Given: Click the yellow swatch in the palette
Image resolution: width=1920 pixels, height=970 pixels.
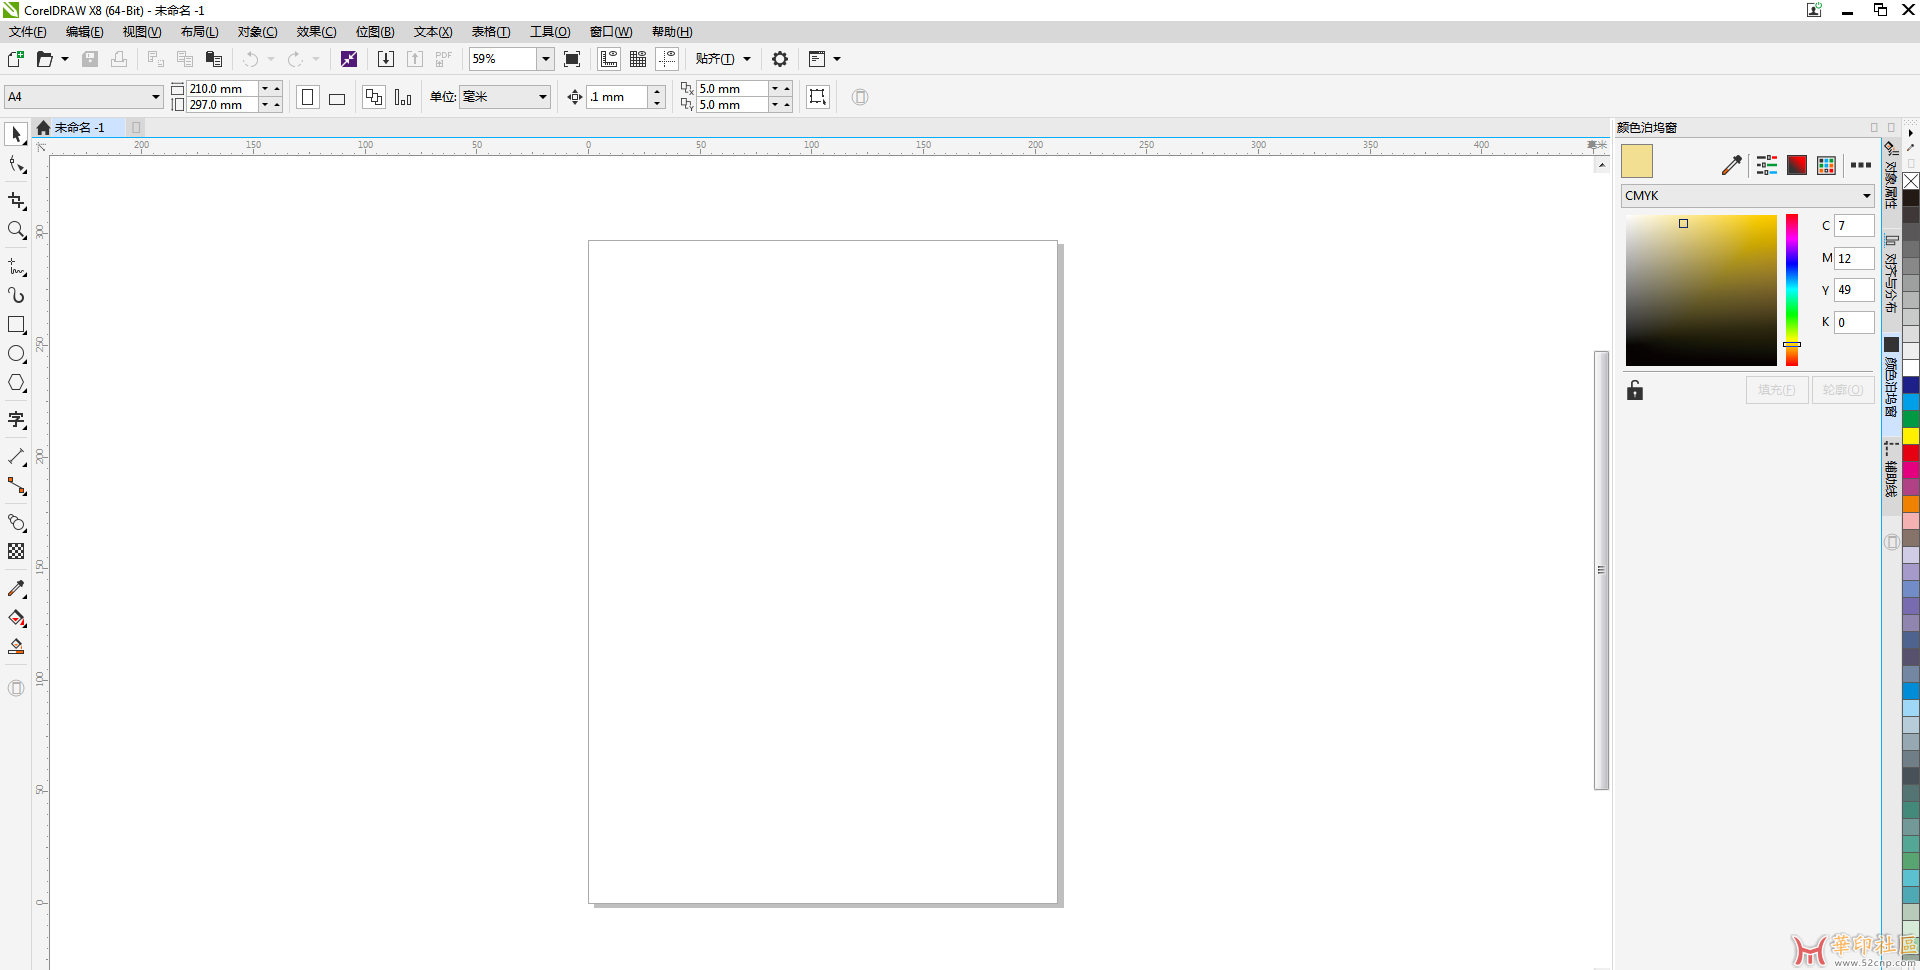Looking at the screenshot, I should coord(1910,436).
